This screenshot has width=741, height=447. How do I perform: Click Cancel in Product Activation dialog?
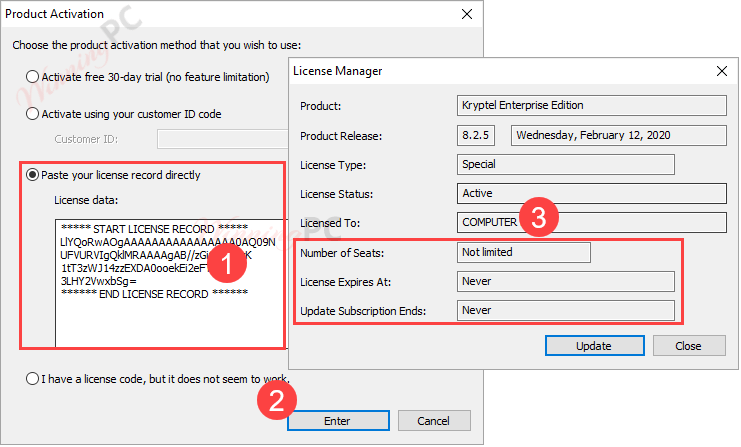pyautogui.click(x=434, y=421)
